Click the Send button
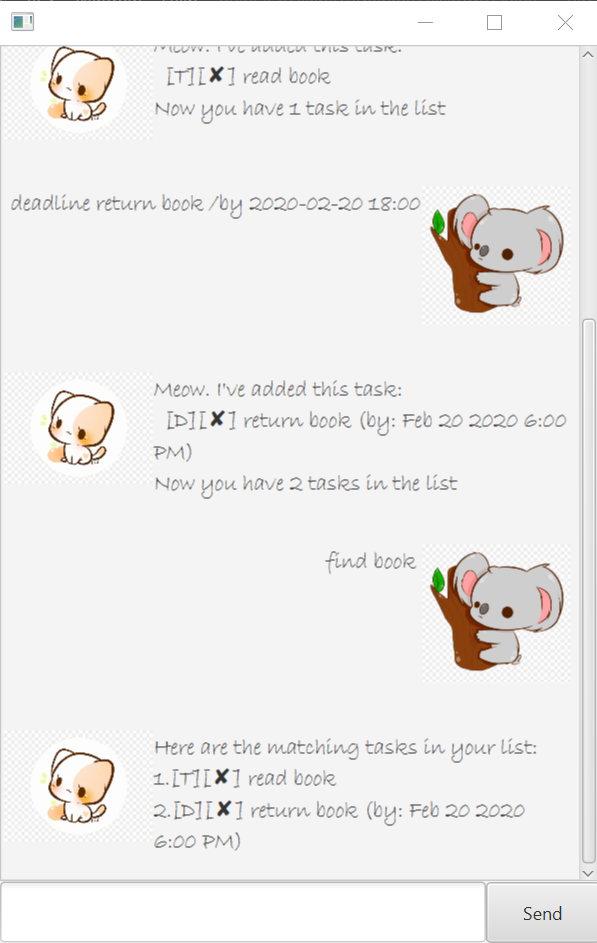Image resolution: width=597 pixels, height=943 pixels. tap(542, 913)
